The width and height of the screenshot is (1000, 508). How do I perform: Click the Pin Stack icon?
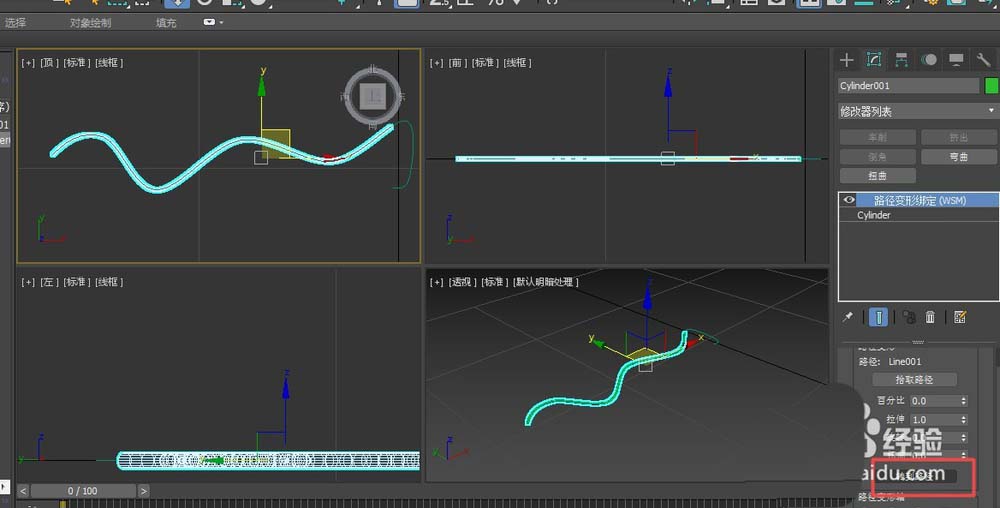tap(848, 317)
